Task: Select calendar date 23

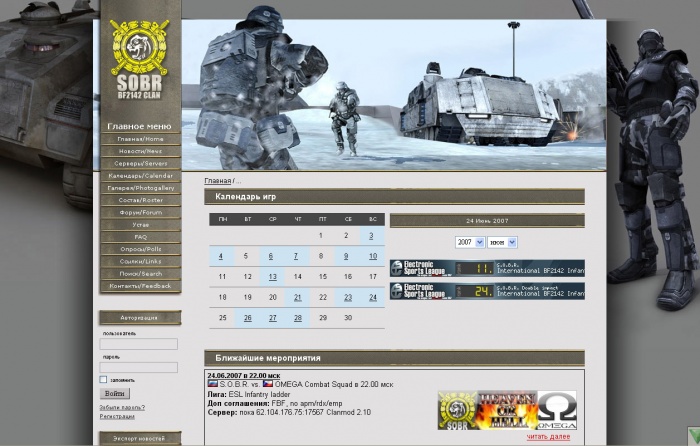Action: (x=348, y=297)
